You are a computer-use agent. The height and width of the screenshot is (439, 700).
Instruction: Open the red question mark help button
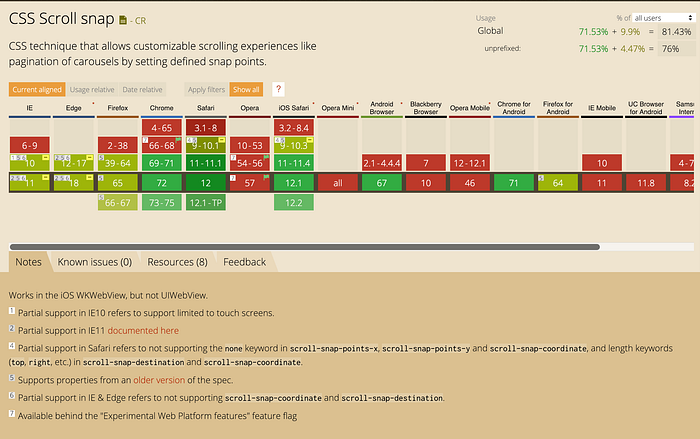(278, 89)
